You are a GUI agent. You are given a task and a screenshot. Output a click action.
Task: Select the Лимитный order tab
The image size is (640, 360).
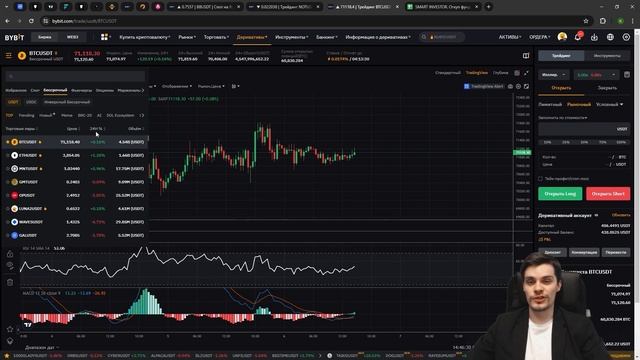[x=550, y=104]
